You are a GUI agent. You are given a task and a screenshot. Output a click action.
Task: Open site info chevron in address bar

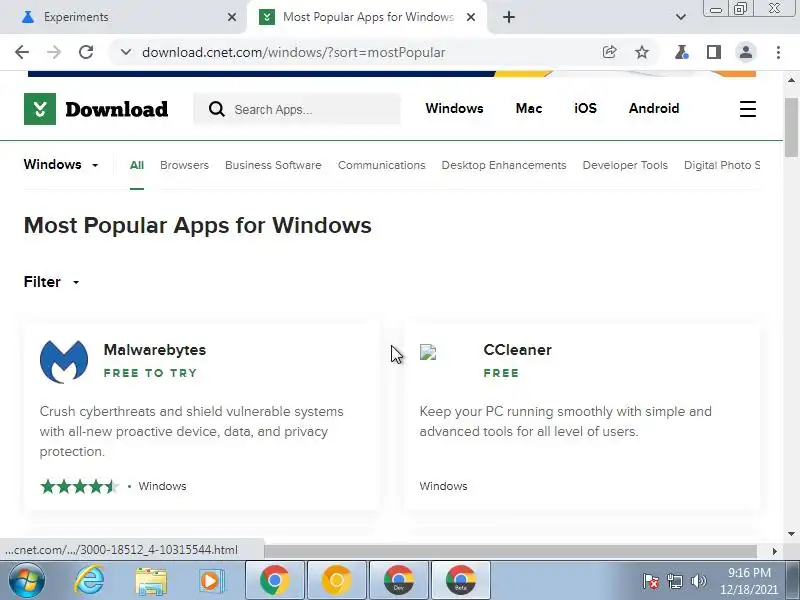[x=126, y=52]
